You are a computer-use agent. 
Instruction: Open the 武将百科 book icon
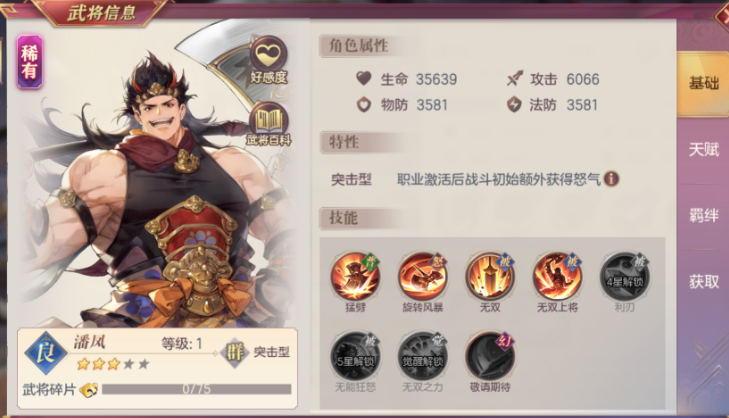(269, 124)
